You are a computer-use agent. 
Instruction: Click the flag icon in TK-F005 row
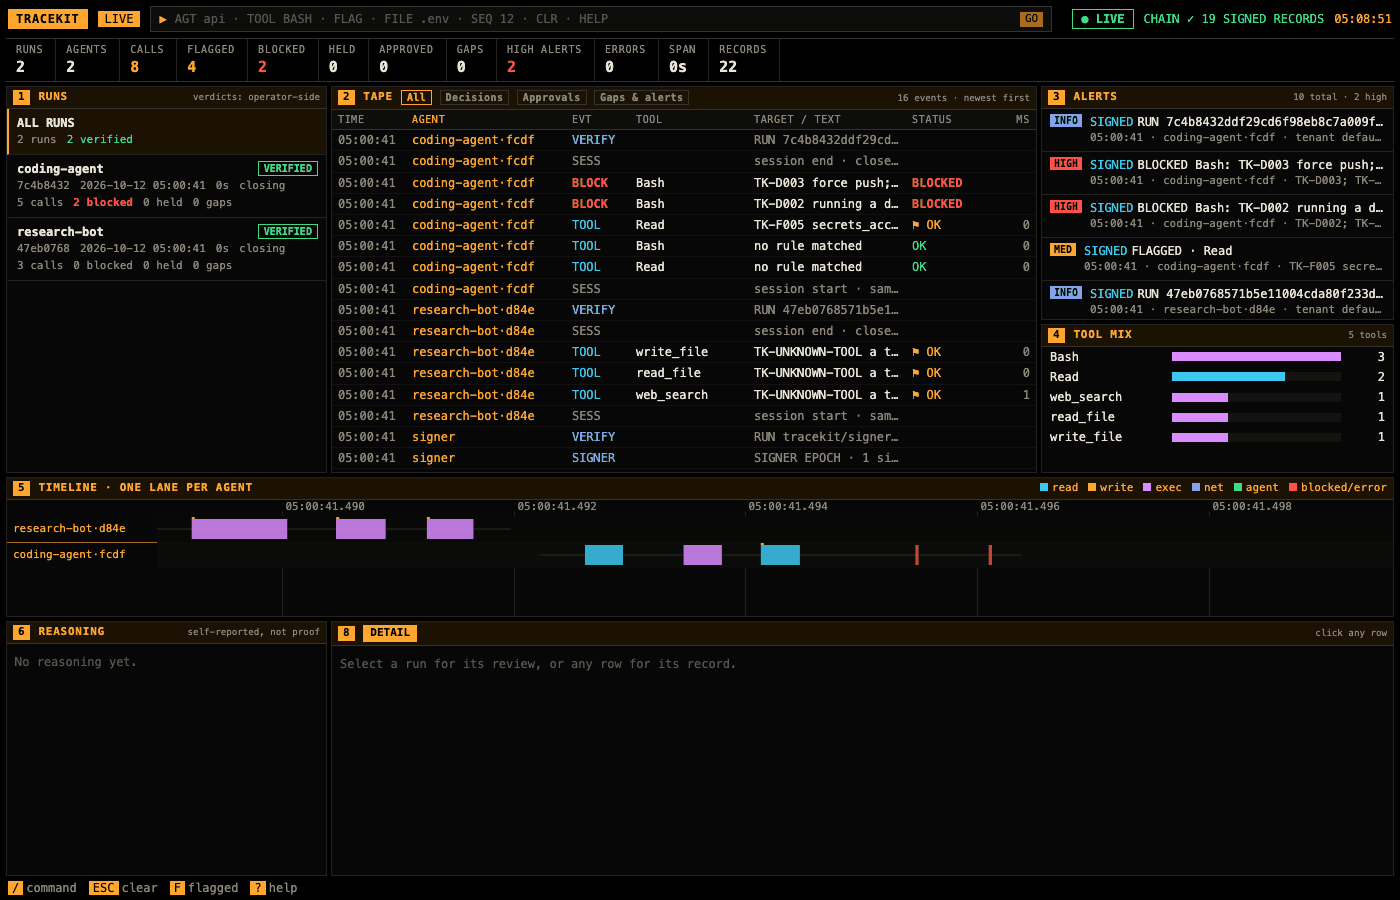pyautogui.click(x=916, y=225)
